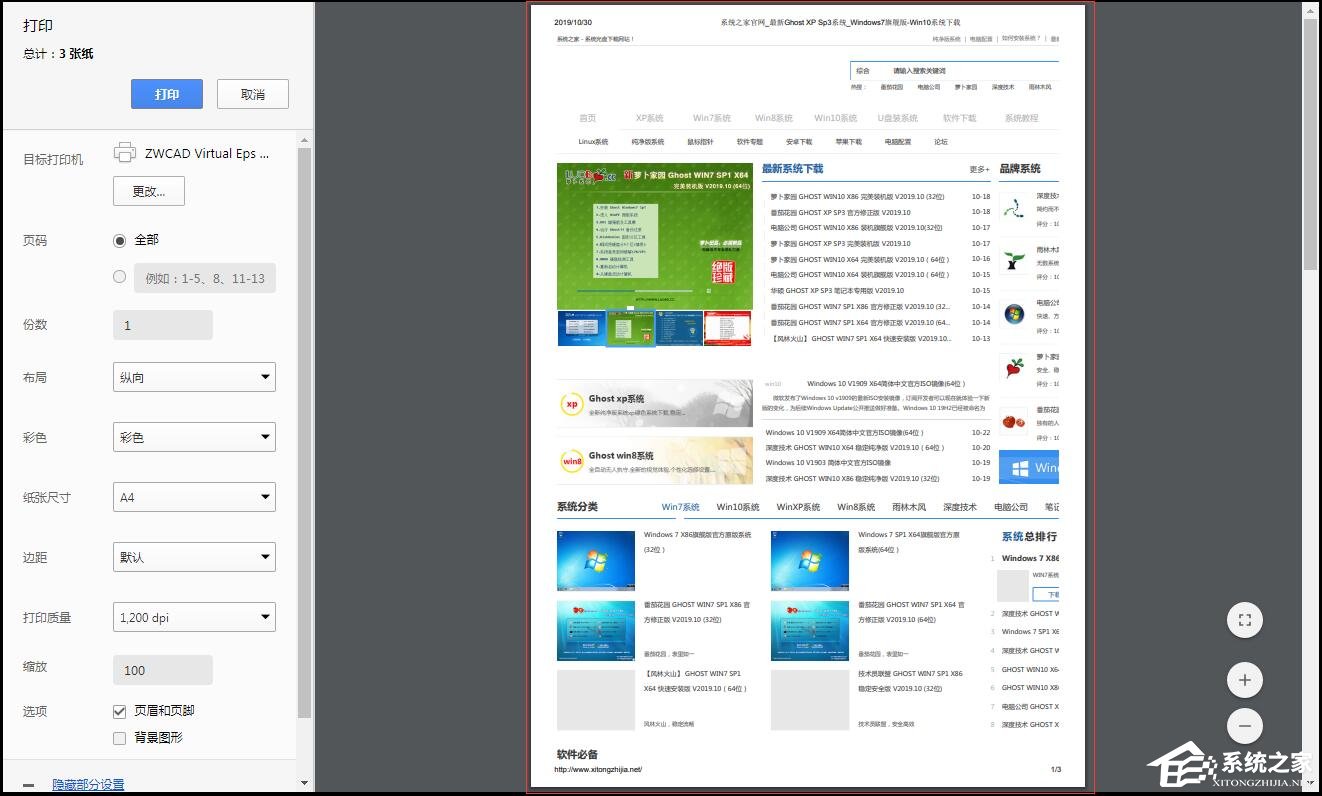The height and width of the screenshot is (796, 1322).
Task: Click the 取消 cancel button
Action: coord(252,94)
